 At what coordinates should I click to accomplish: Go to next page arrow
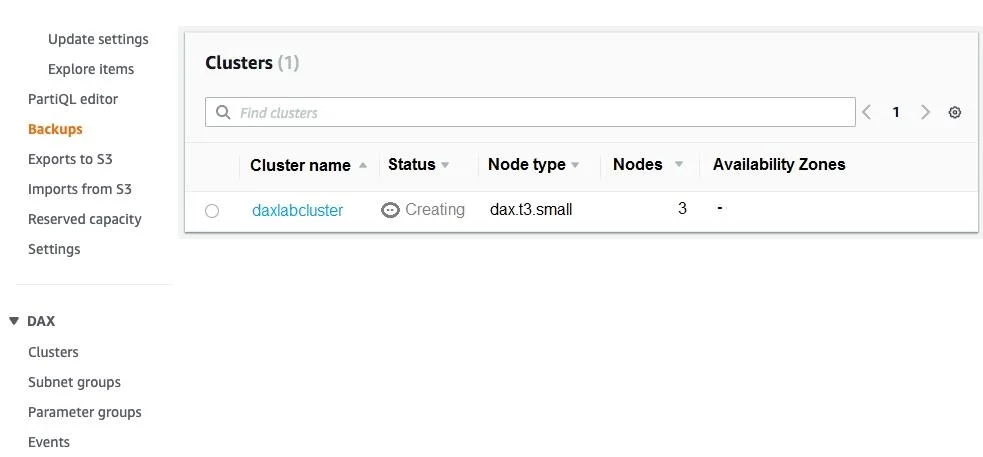[925, 112]
